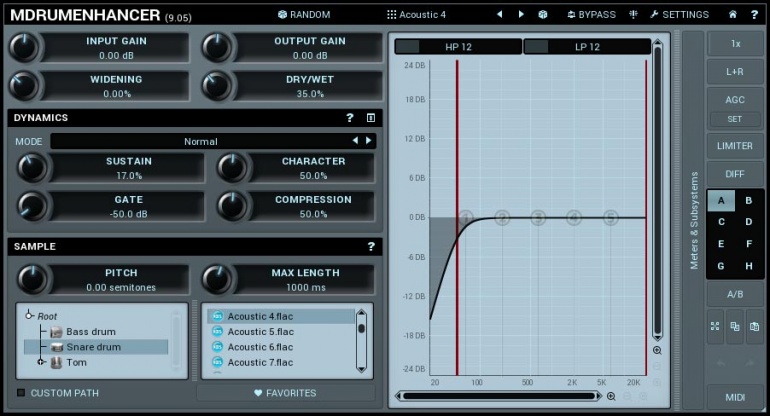Expand the Tom folder in sample tree

pos(41,362)
